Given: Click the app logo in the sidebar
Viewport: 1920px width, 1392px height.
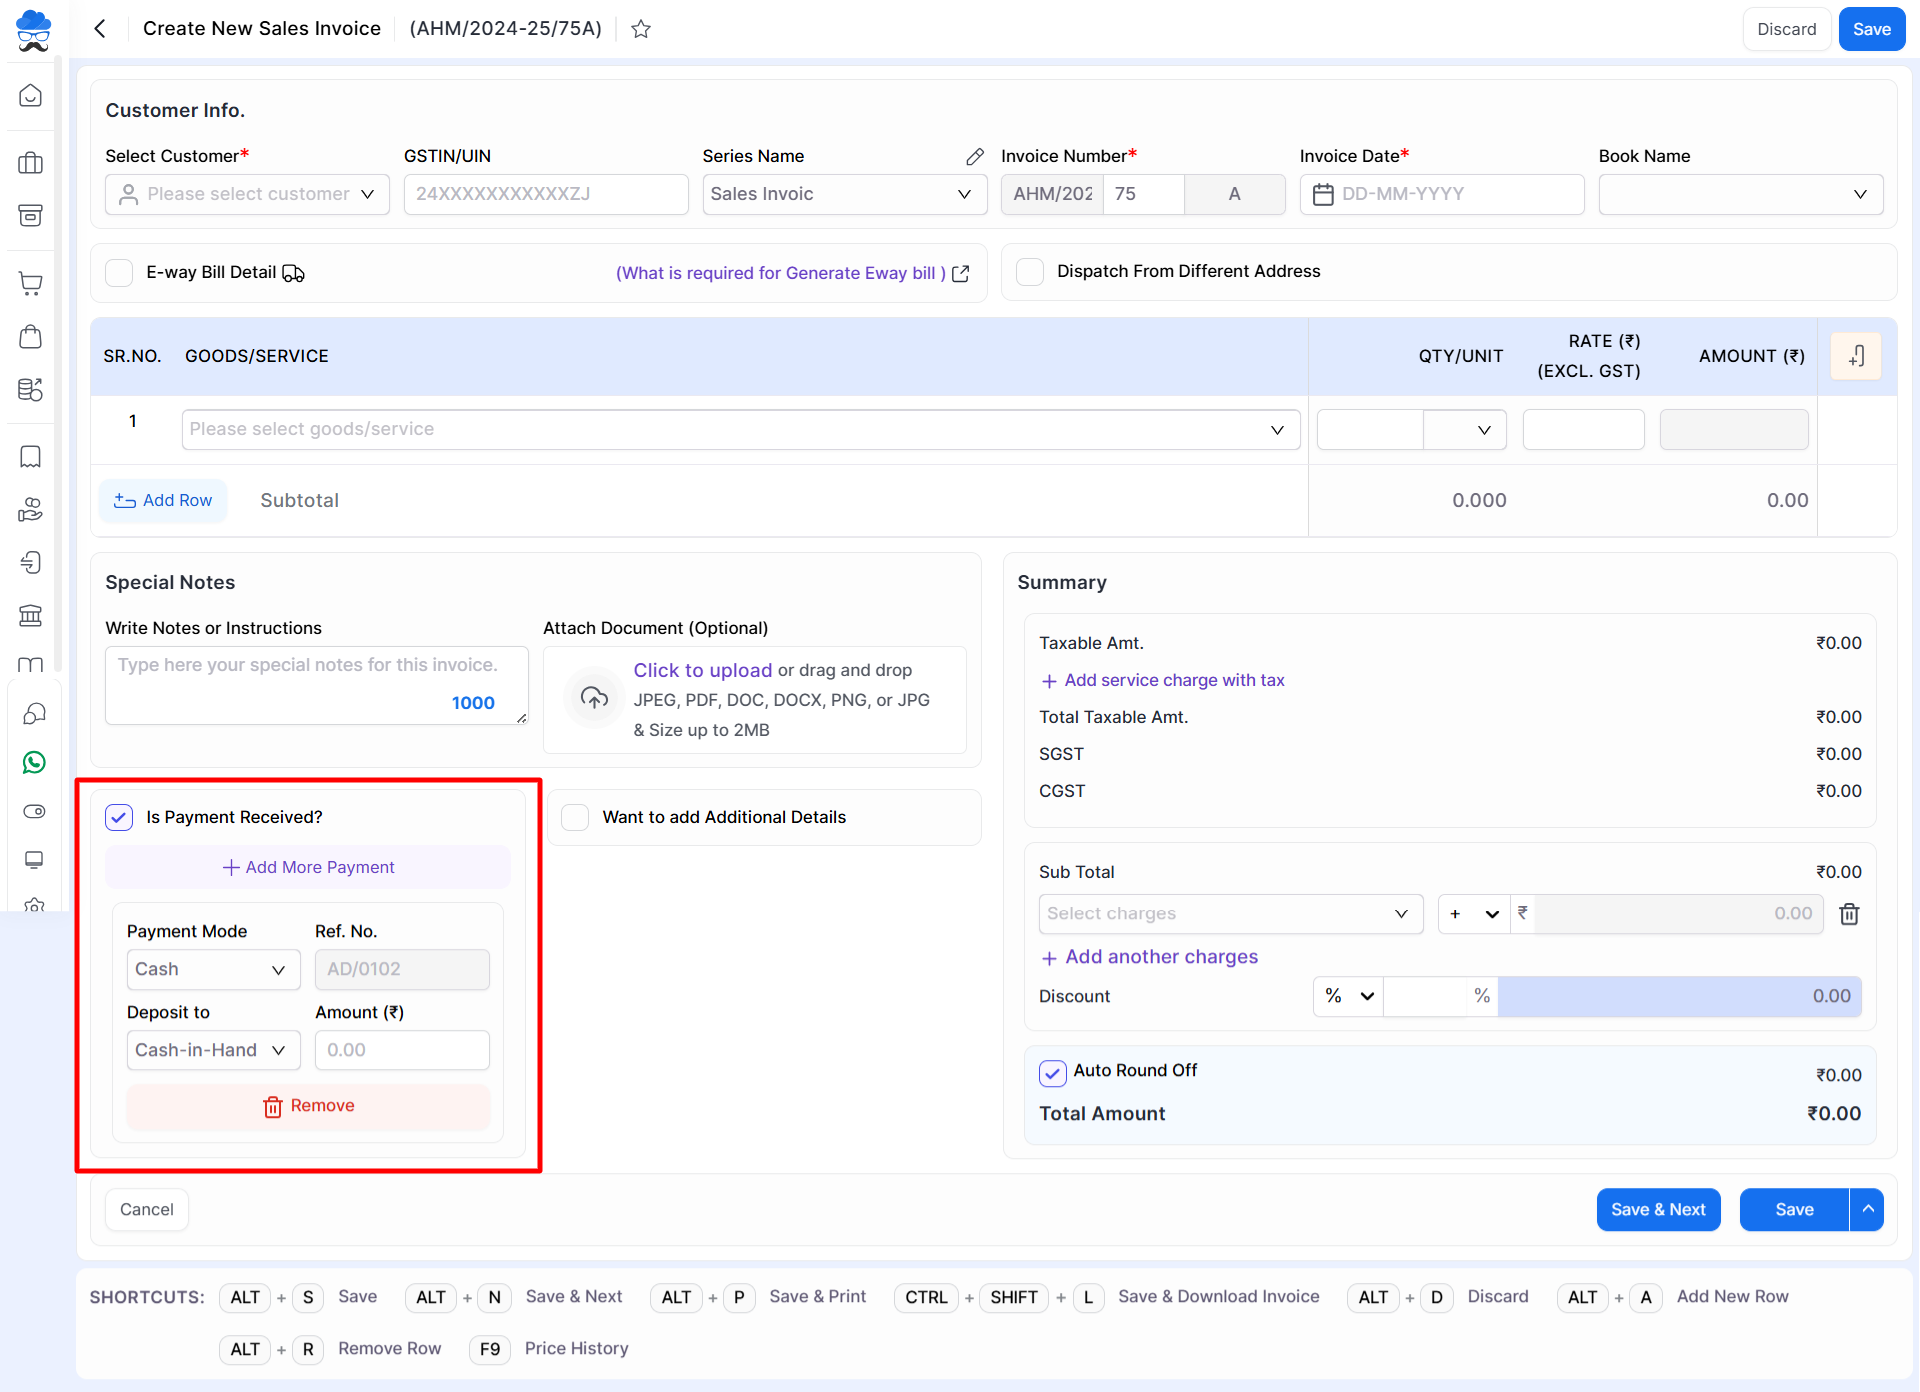Looking at the screenshot, I should 33,30.
